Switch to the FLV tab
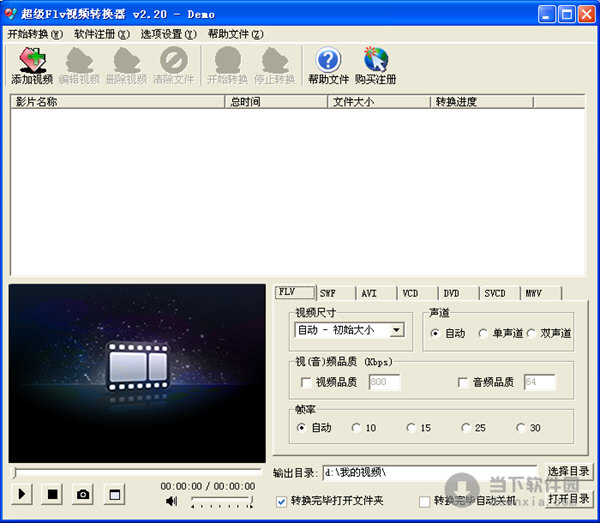This screenshot has height=523, width=600. pyautogui.click(x=295, y=293)
